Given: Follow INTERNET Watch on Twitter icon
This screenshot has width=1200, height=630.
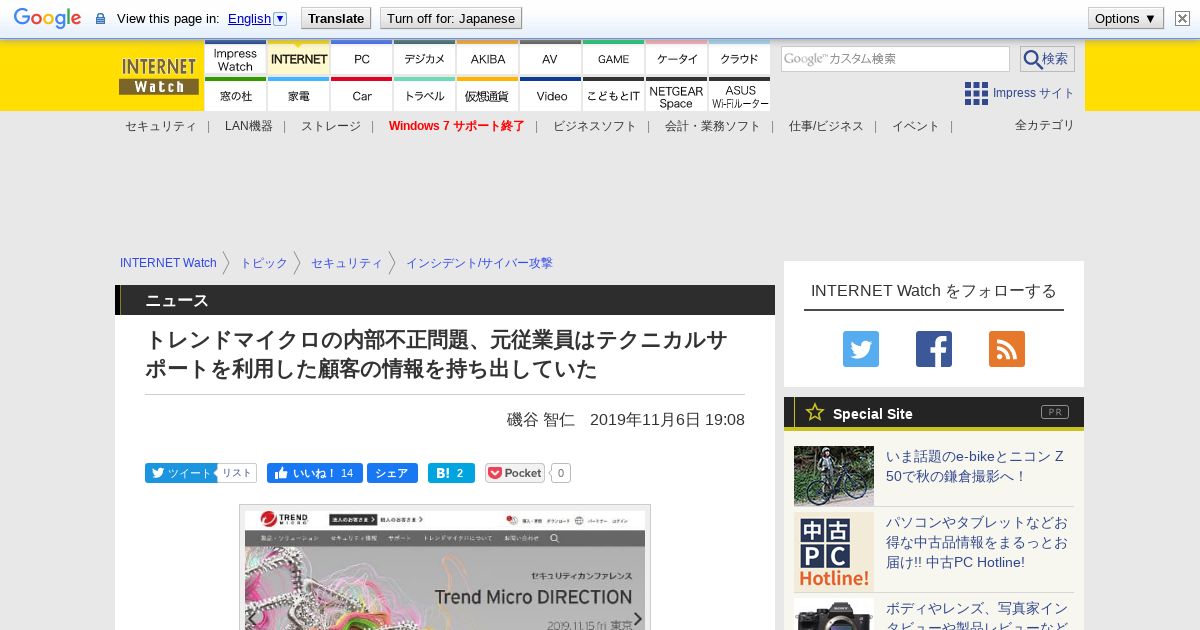Looking at the screenshot, I should point(861,349).
